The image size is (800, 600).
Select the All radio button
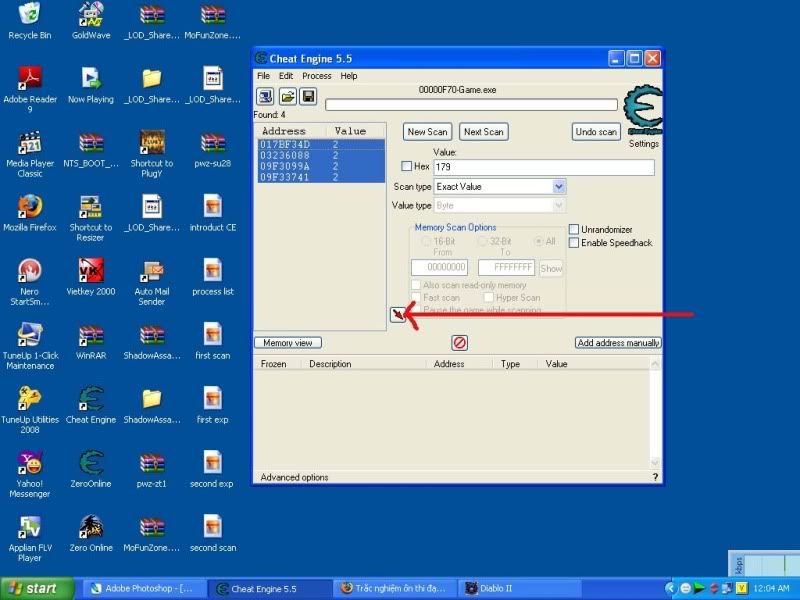538,241
